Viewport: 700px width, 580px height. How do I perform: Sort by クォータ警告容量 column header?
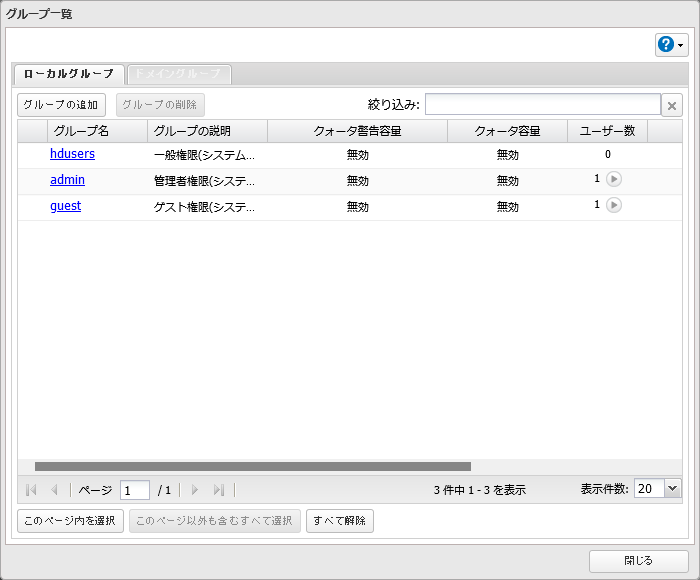coord(358,131)
